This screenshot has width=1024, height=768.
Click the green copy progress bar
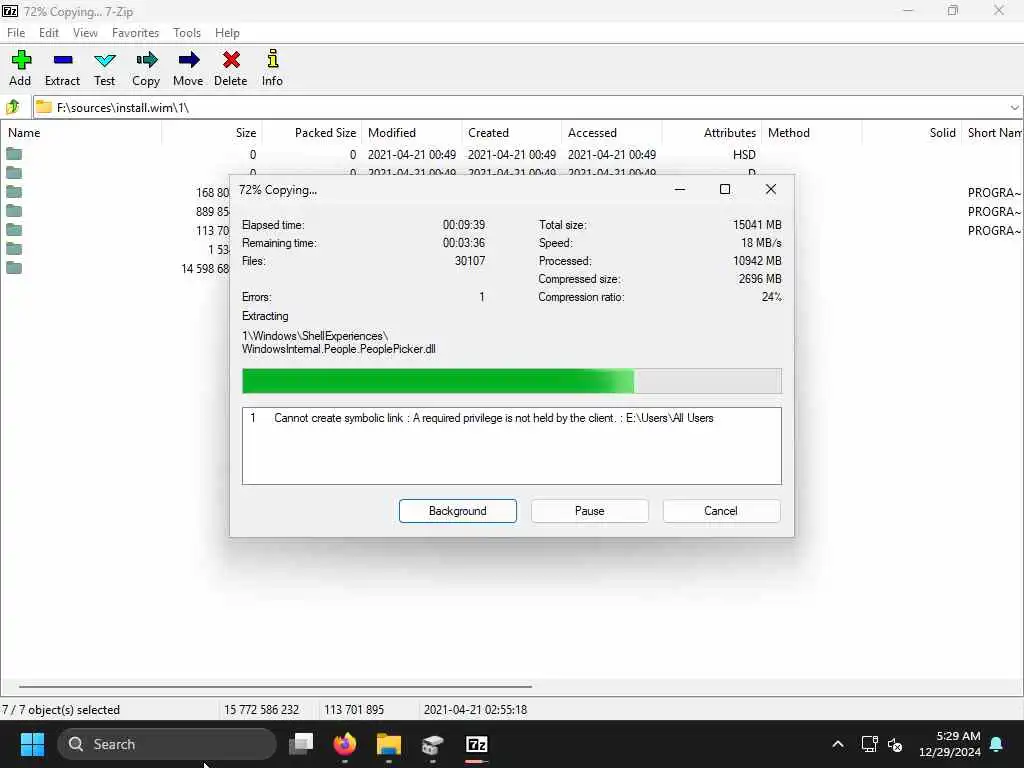[511, 381]
